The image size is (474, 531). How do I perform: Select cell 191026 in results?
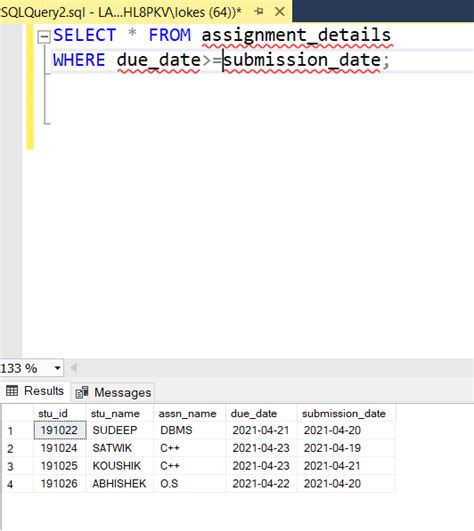click(x=60, y=484)
